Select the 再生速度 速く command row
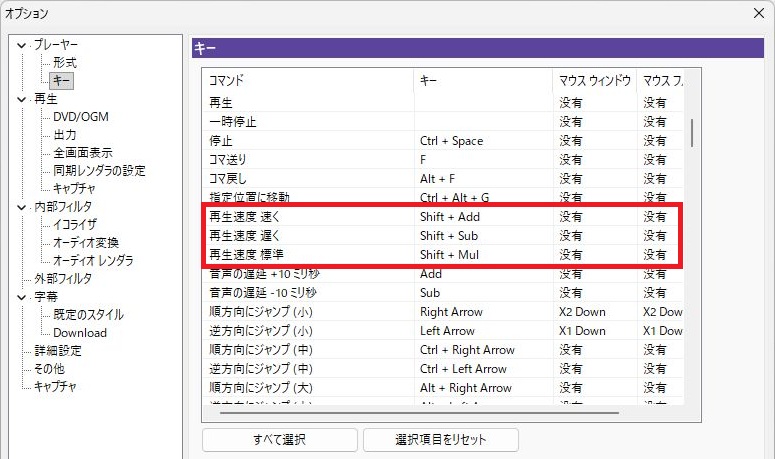 307,216
